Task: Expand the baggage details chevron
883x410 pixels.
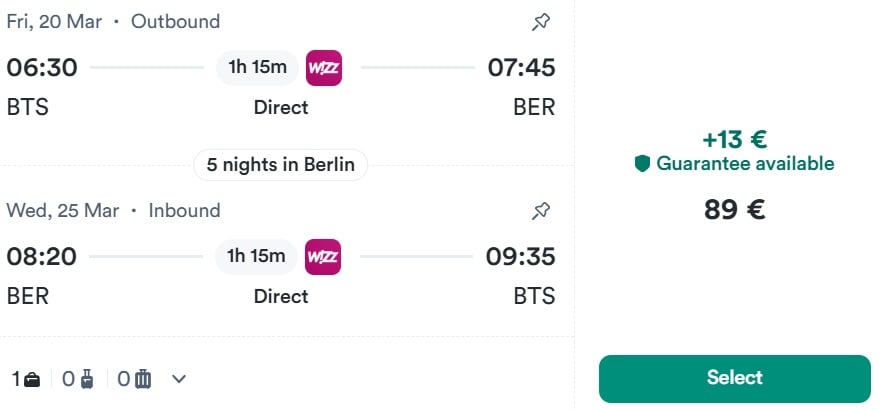Action: (x=179, y=379)
